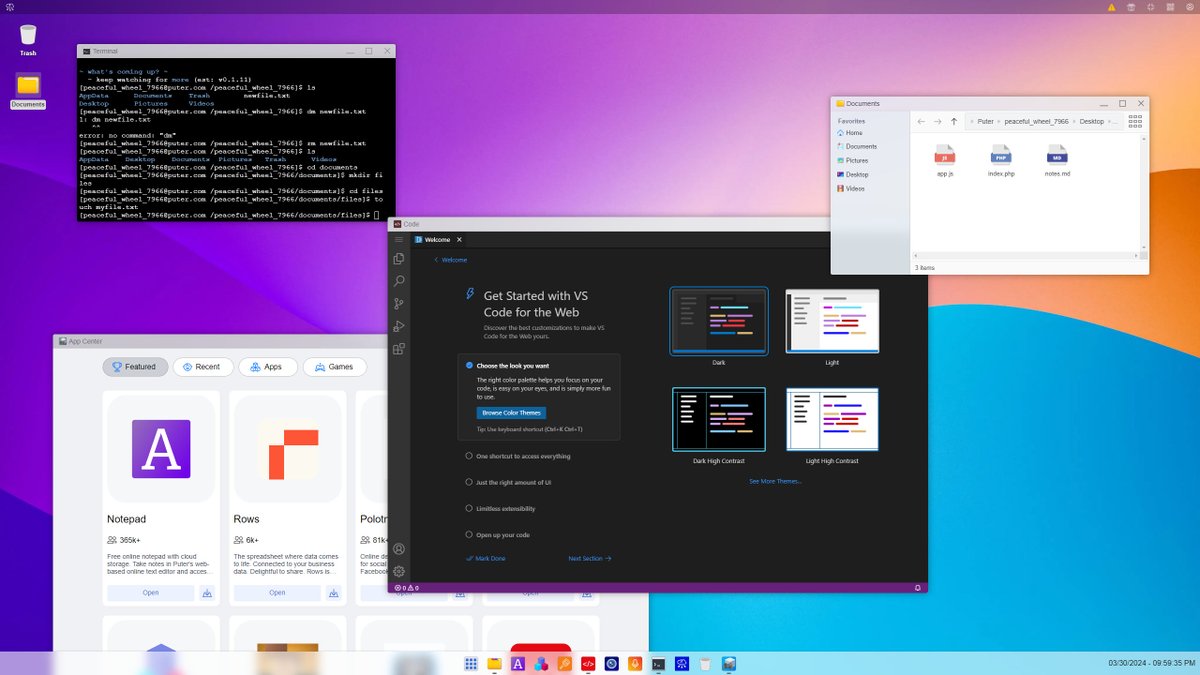Close the Welcome tab in VS Code
Image resolution: width=1200 pixels, height=675 pixels.
click(459, 240)
